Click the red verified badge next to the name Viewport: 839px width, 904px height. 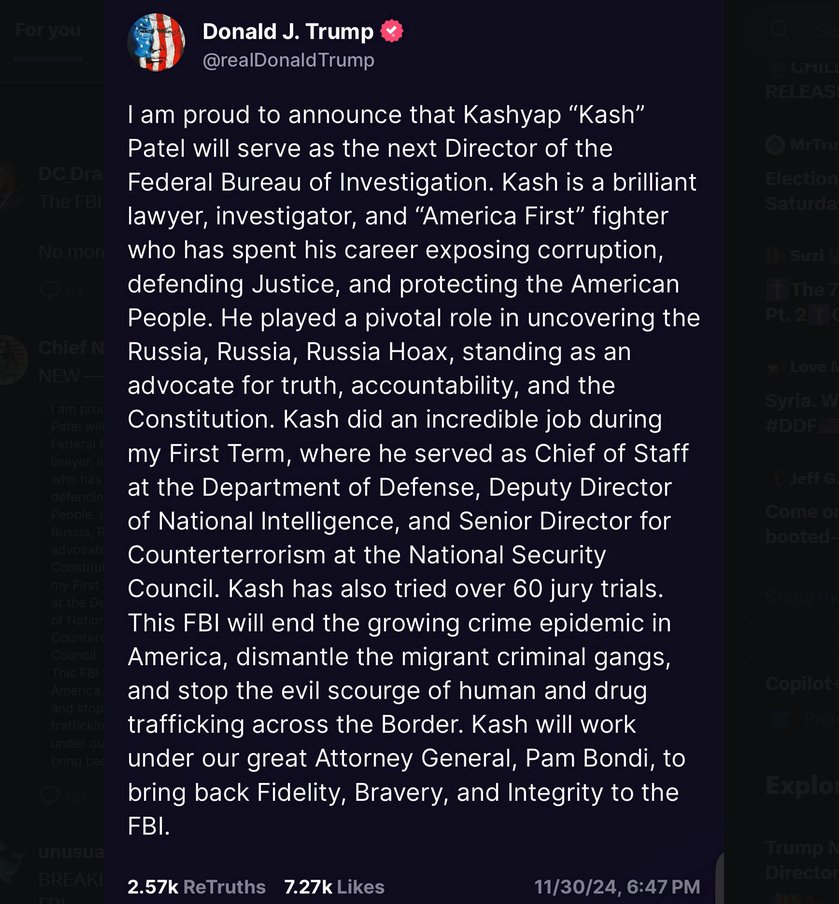pyautogui.click(x=392, y=31)
